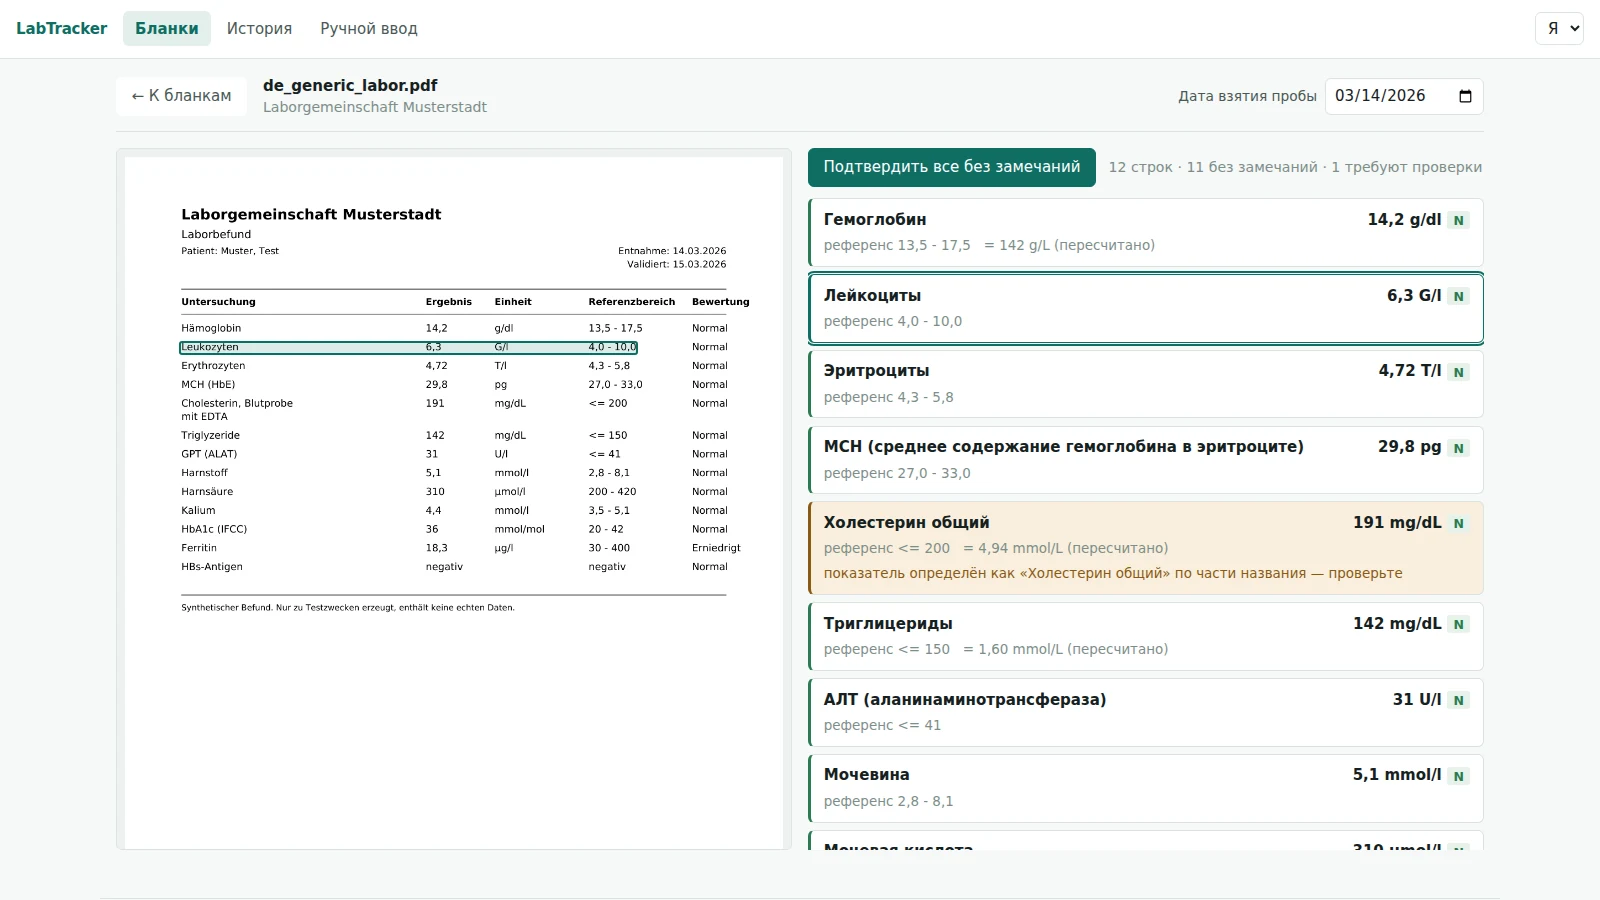Click the N status badge for Гемоглобин
Viewport: 1600px width, 900px height.
click(x=1459, y=220)
